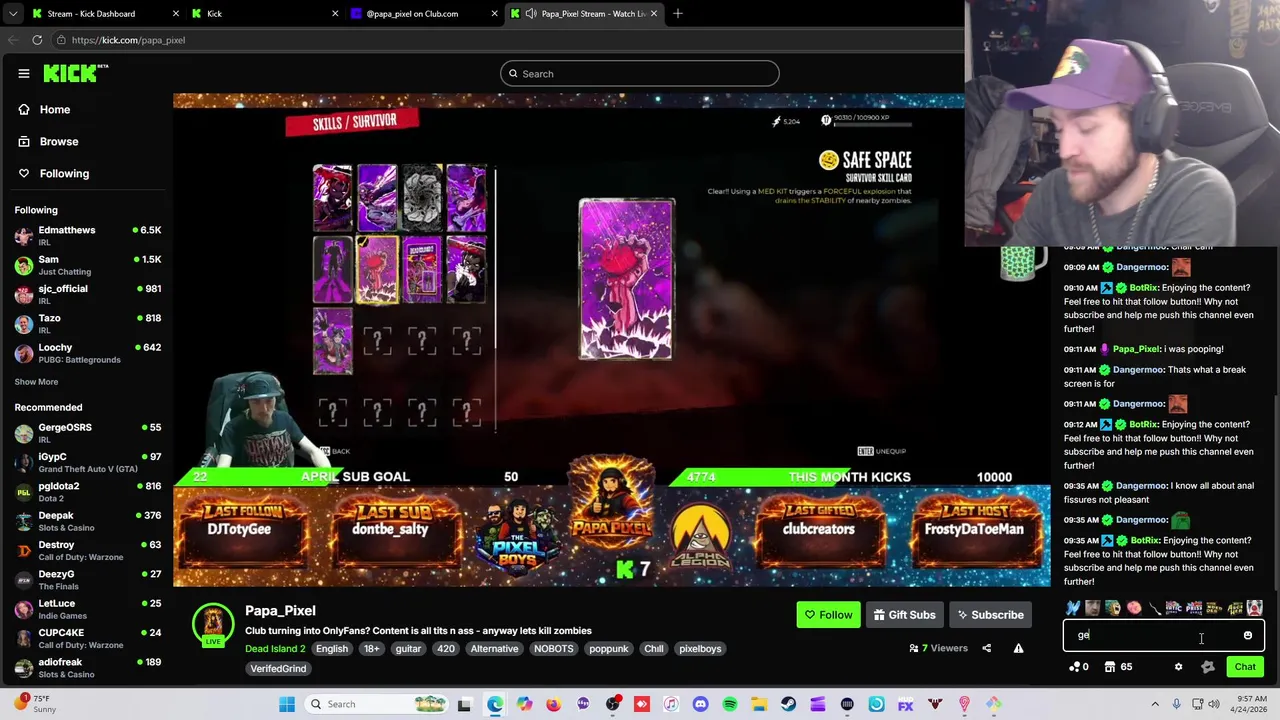
Task: Open CUPC4KE recommended channel
Action: [x=88, y=639]
